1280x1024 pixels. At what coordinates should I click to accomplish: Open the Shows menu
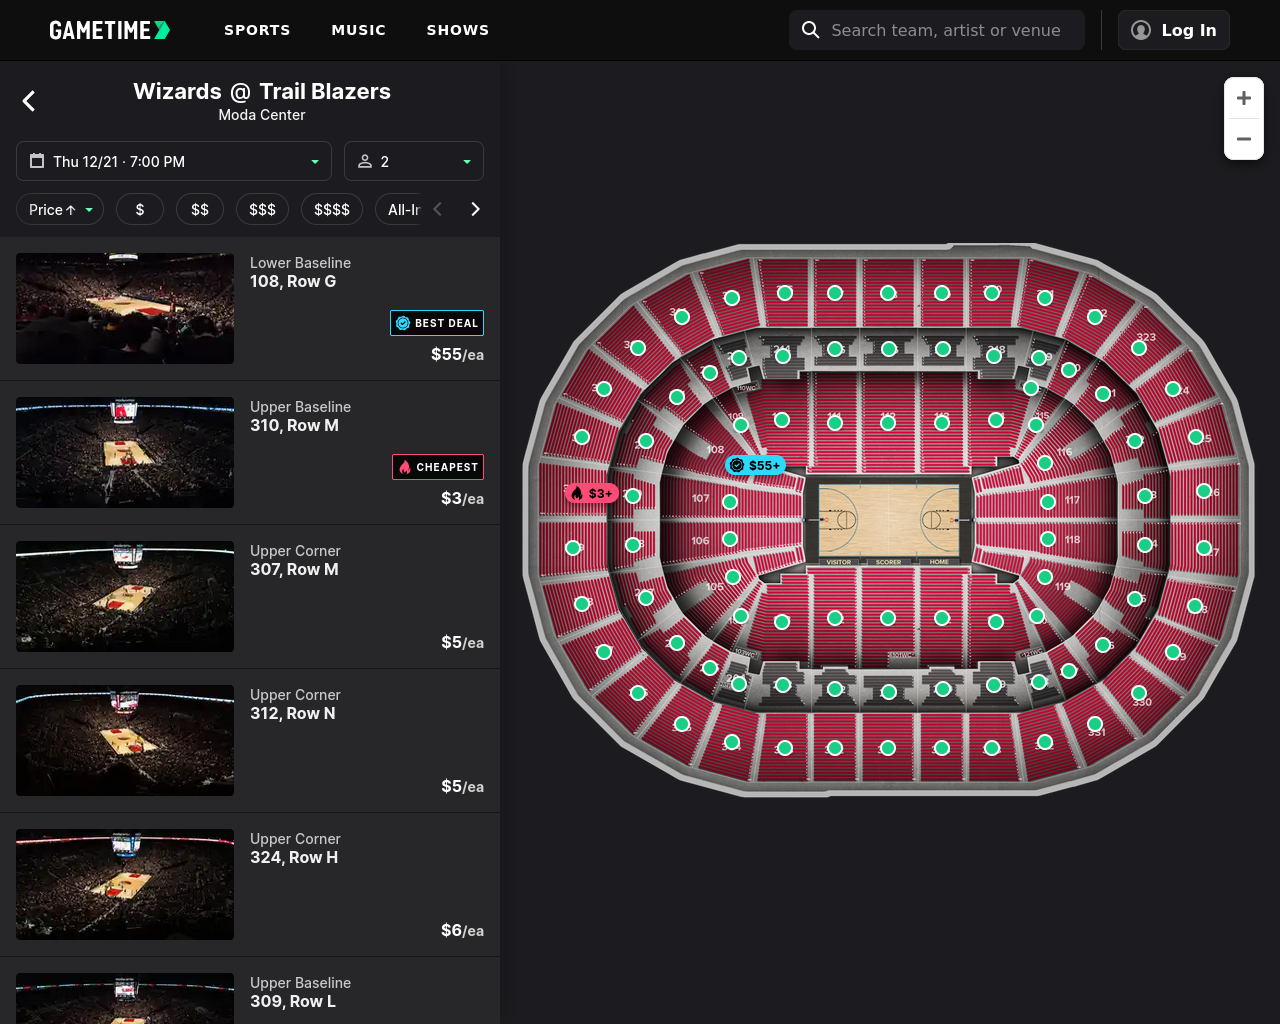click(x=458, y=30)
